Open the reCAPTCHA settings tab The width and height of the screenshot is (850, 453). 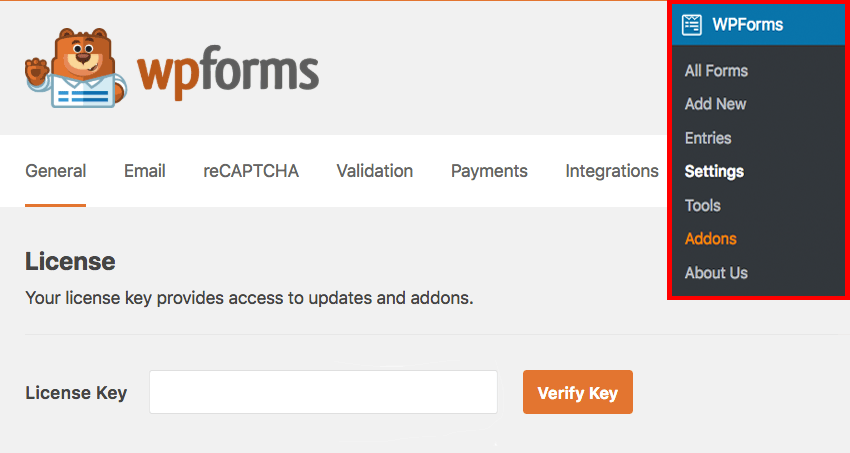pyautogui.click(x=251, y=171)
